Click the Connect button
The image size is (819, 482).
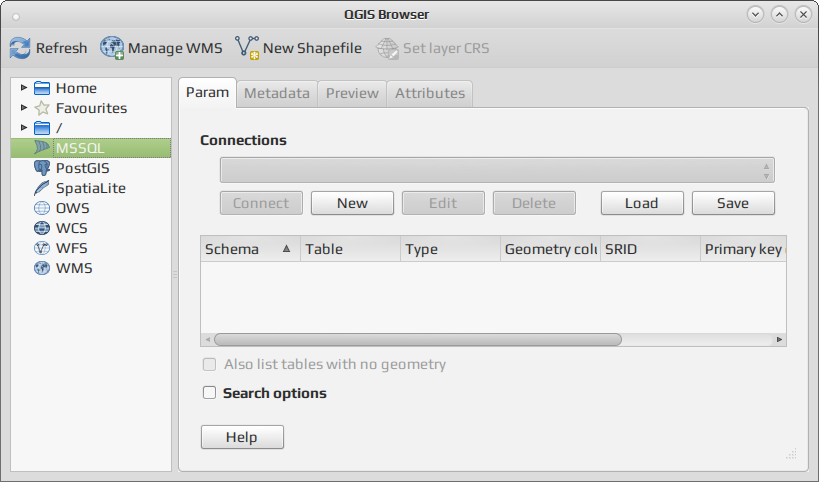[261, 203]
